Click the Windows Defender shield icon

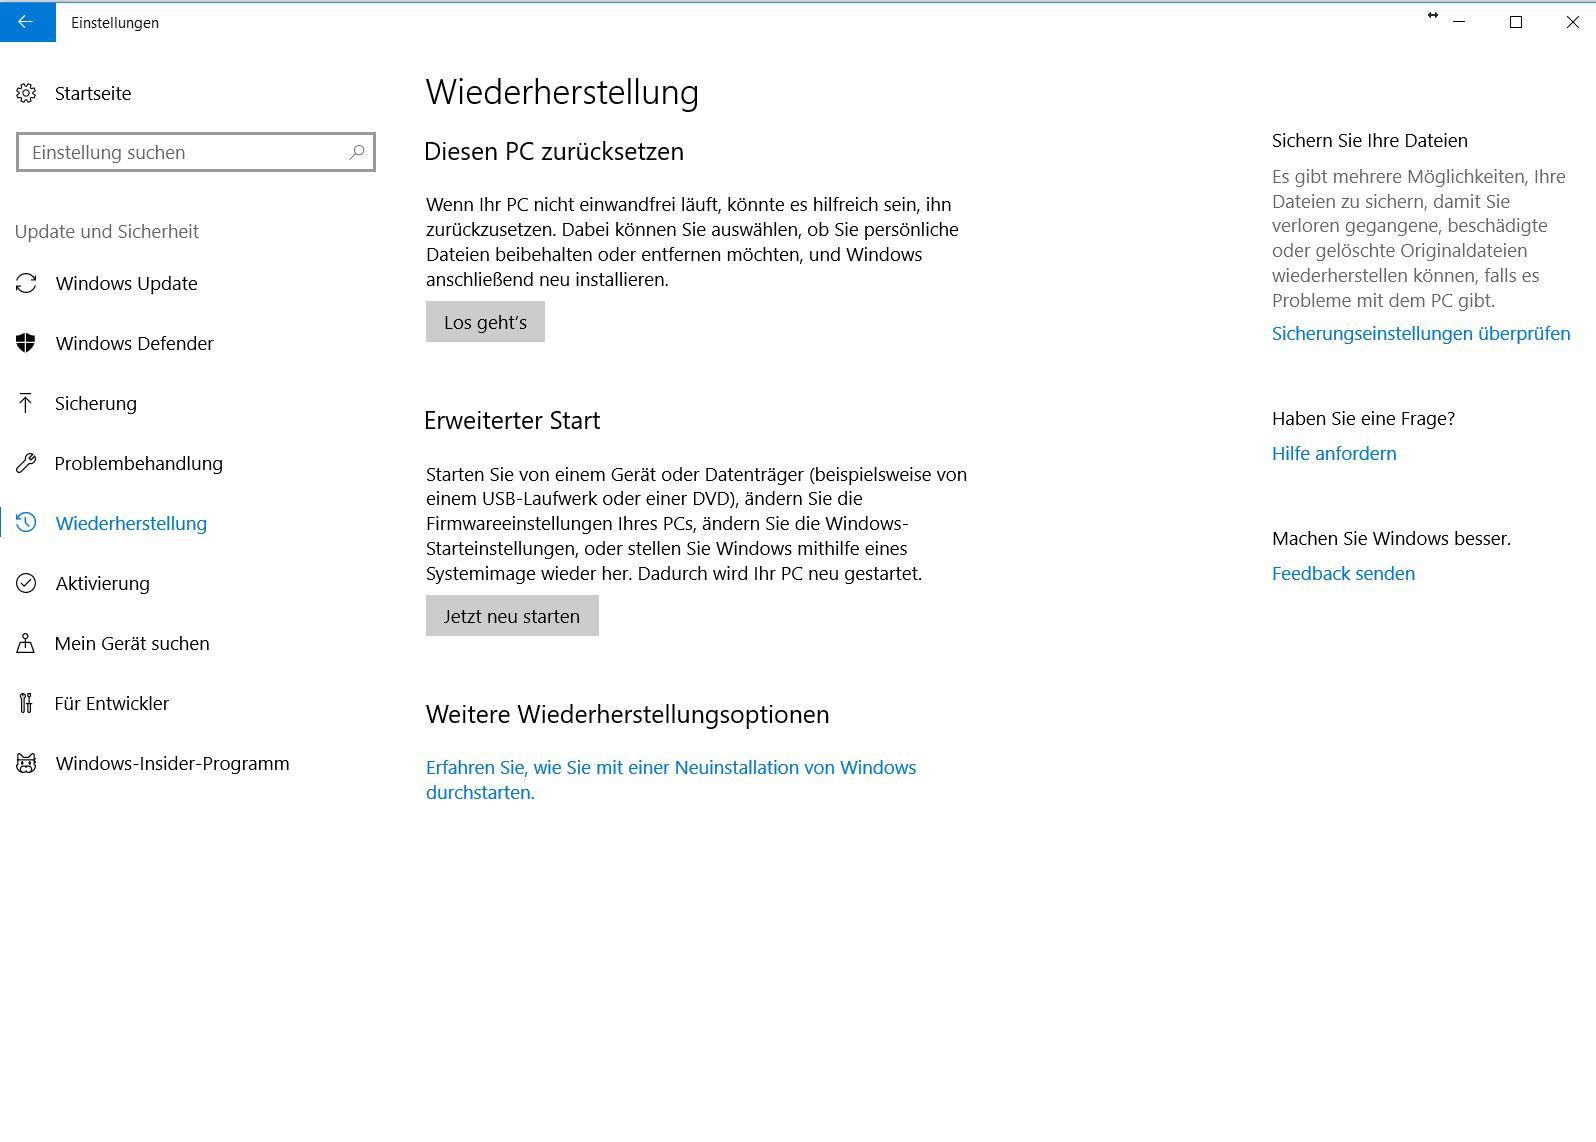tap(26, 343)
